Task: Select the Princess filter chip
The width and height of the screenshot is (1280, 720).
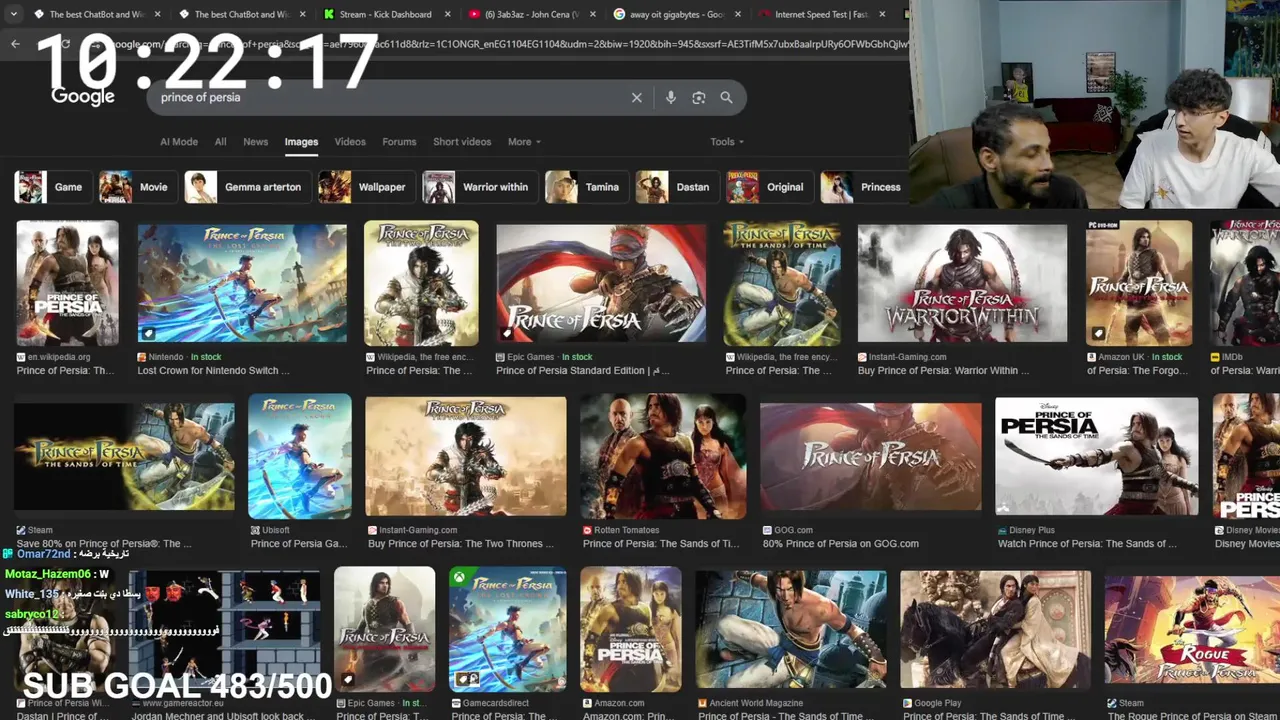Action: coord(864,187)
